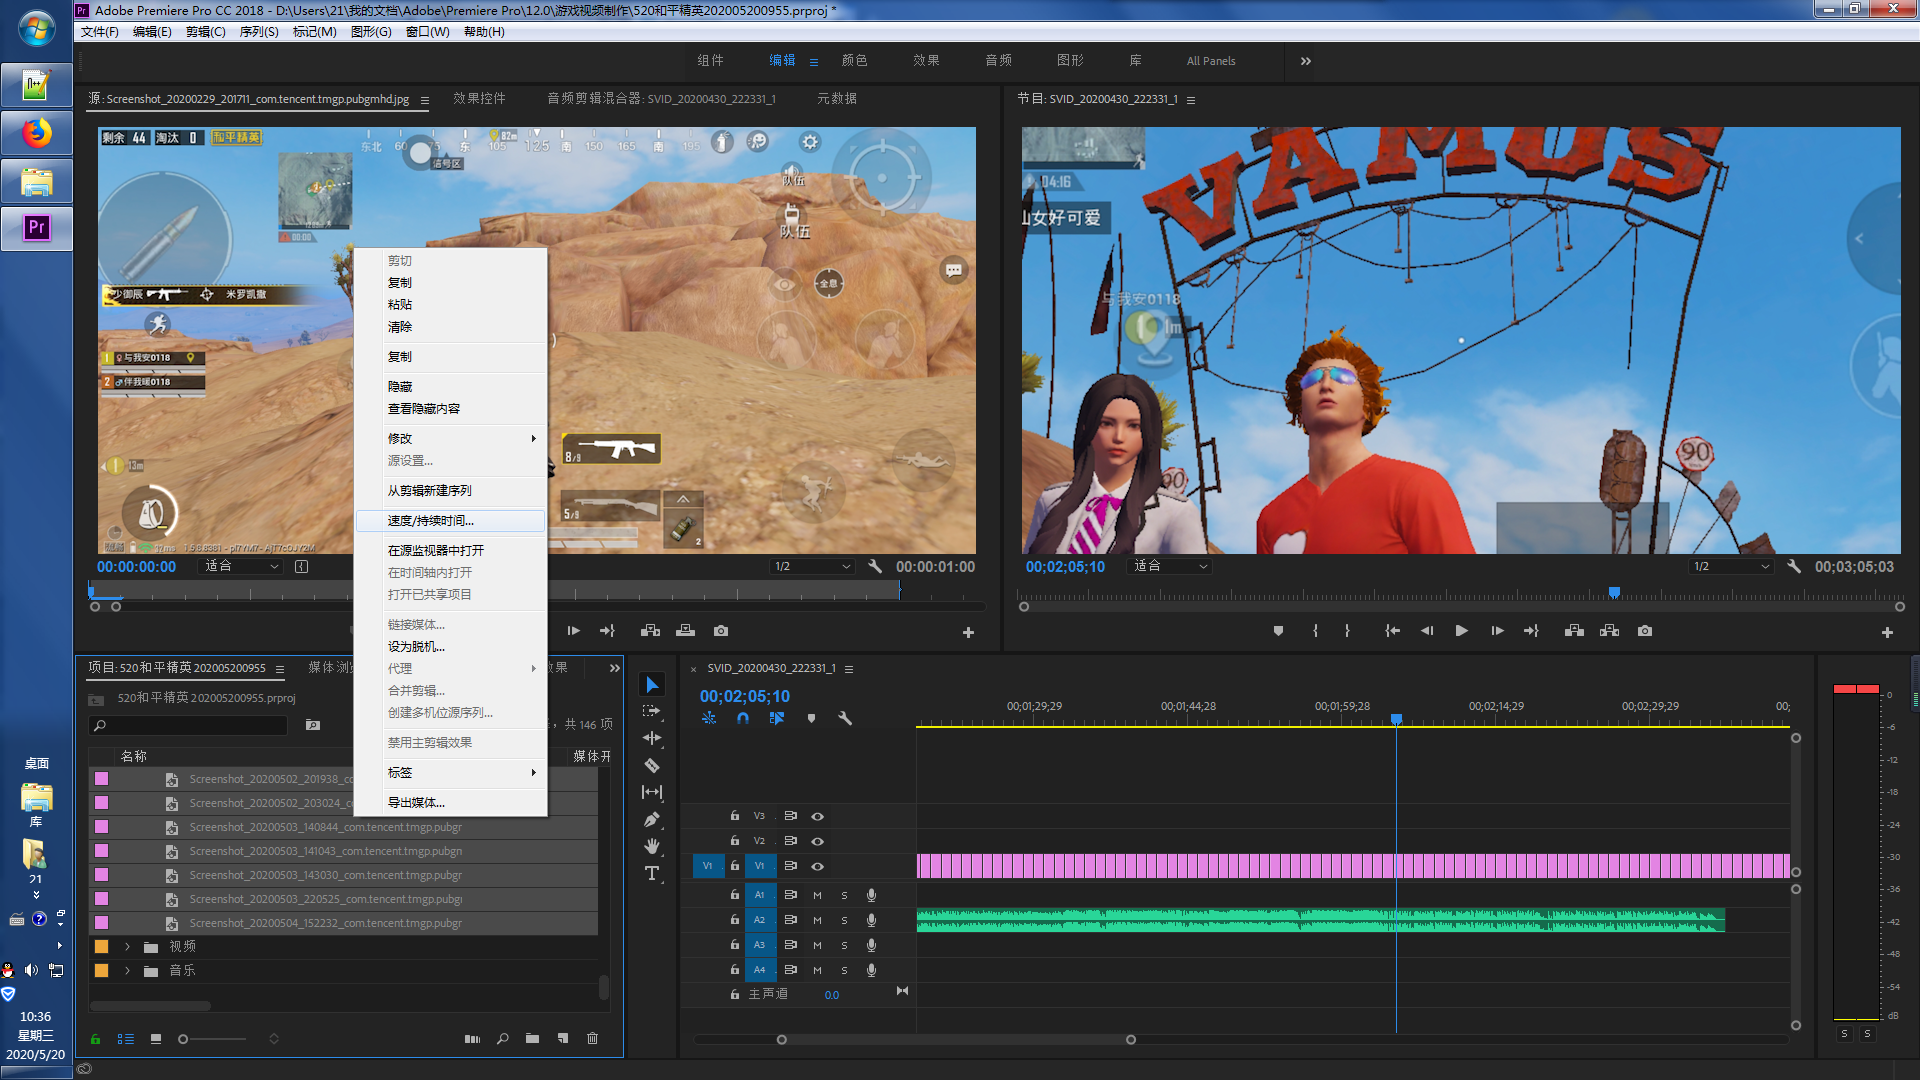Toggle Linked Selection in timeline
Image resolution: width=1920 pixels, height=1080 pixels.
coord(777,718)
